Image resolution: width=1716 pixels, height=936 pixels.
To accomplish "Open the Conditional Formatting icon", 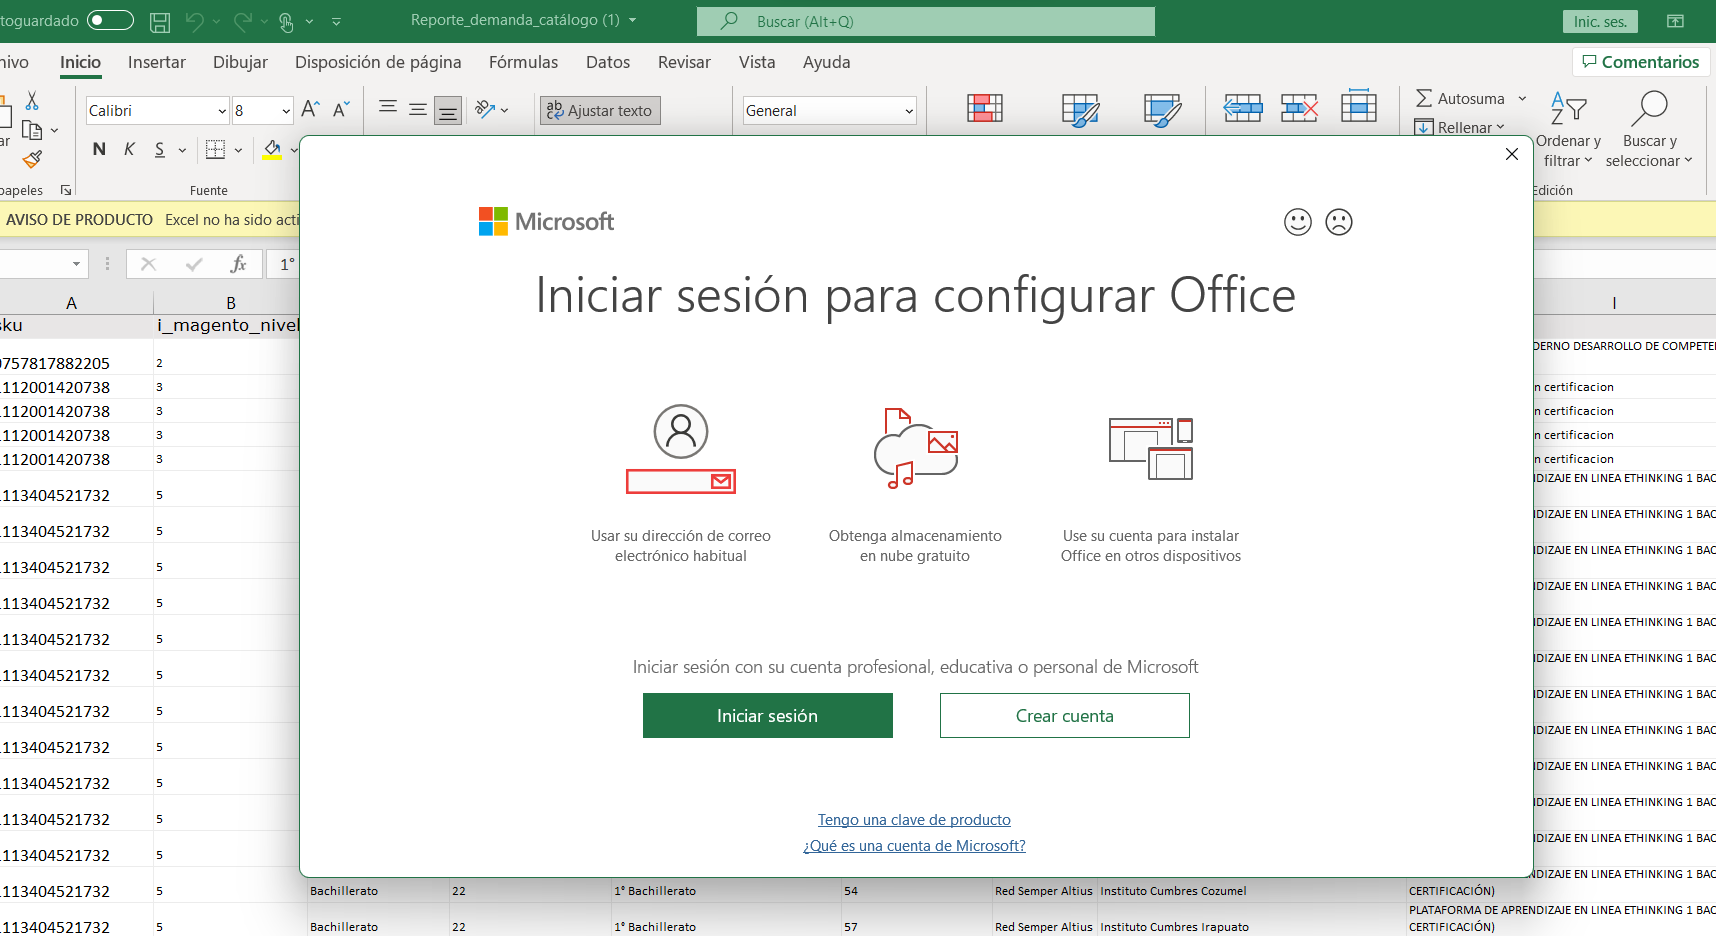I will click(x=984, y=108).
